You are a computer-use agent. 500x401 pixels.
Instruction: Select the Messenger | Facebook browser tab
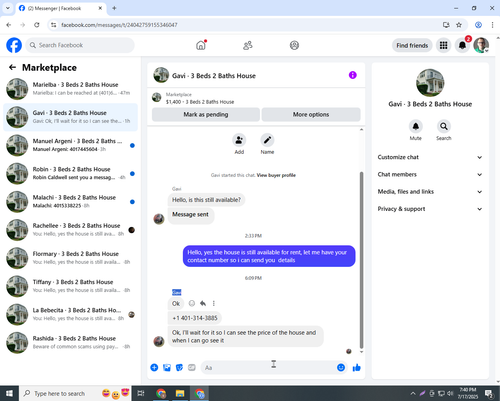[x=61, y=8]
